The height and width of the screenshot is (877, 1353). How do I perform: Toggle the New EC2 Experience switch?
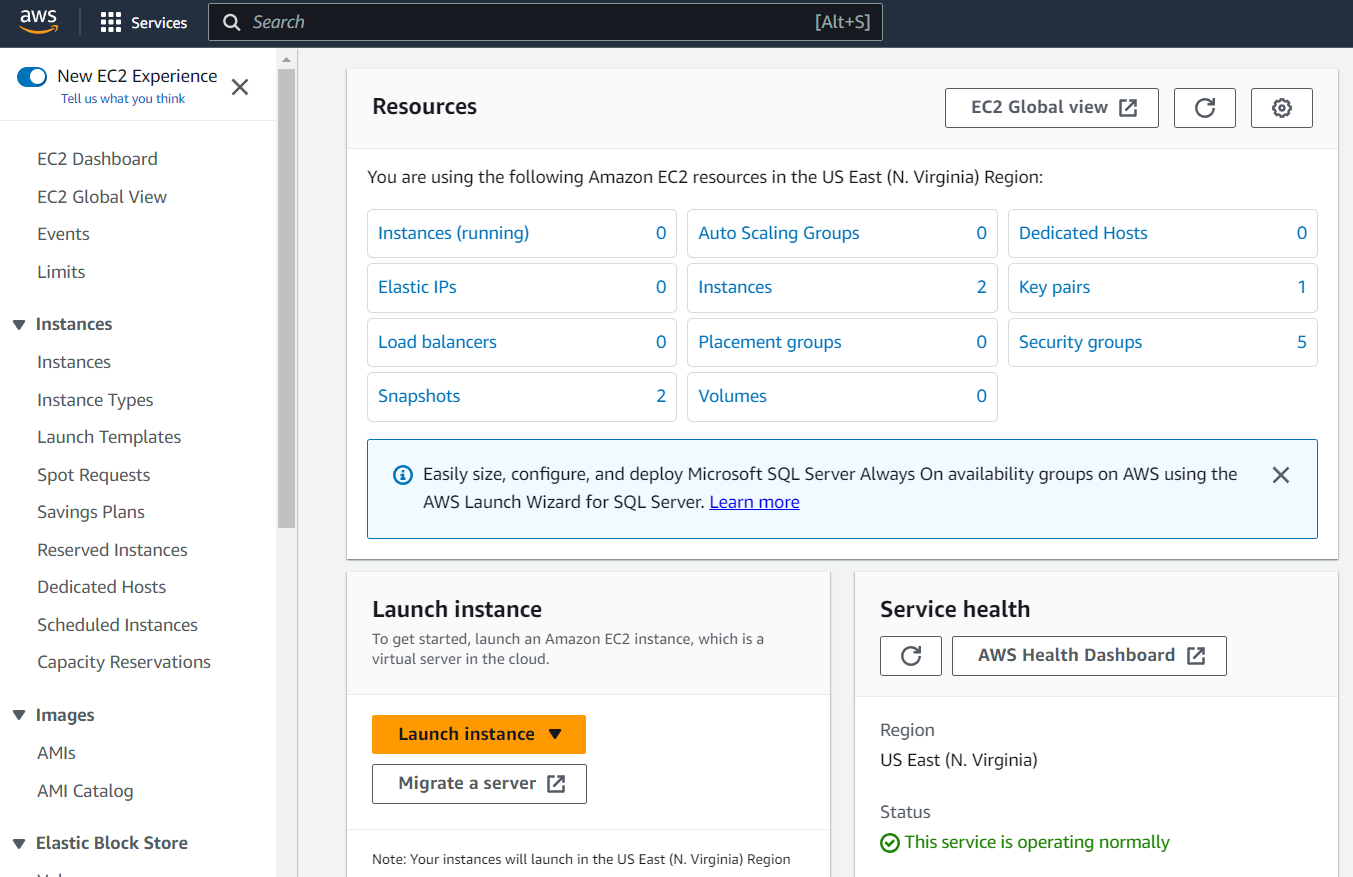pos(32,77)
